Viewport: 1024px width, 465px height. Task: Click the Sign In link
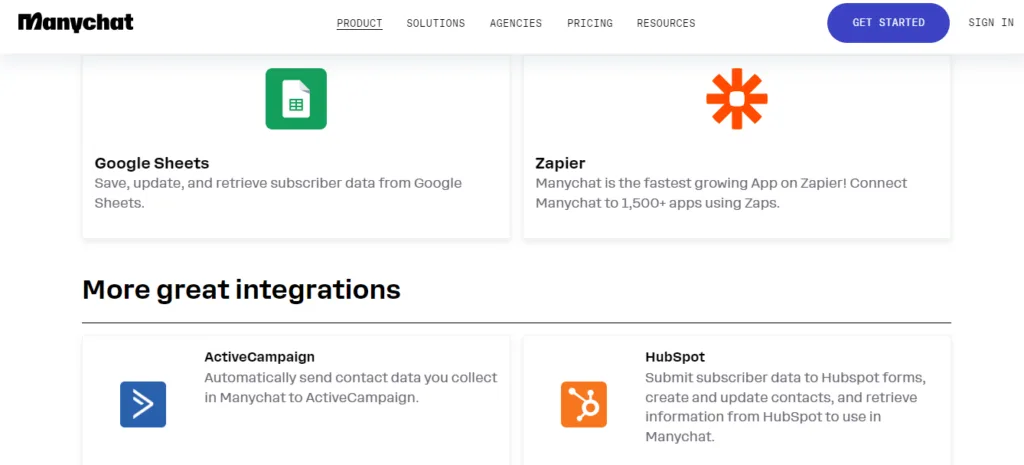click(991, 23)
